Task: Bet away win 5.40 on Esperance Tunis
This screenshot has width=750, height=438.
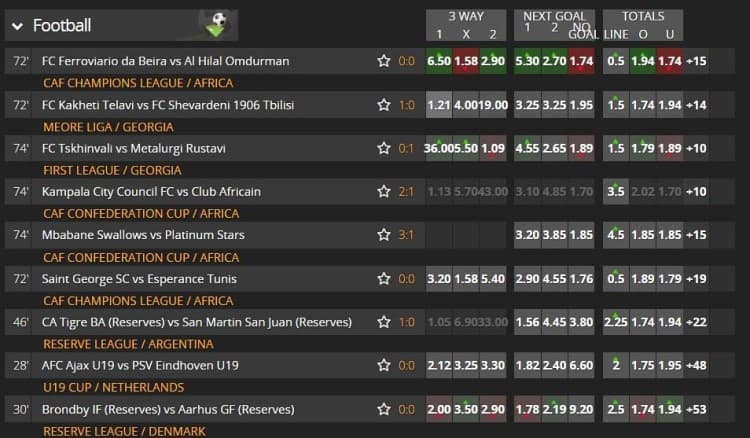Action: pyautogui.click(x=493, y=279)
